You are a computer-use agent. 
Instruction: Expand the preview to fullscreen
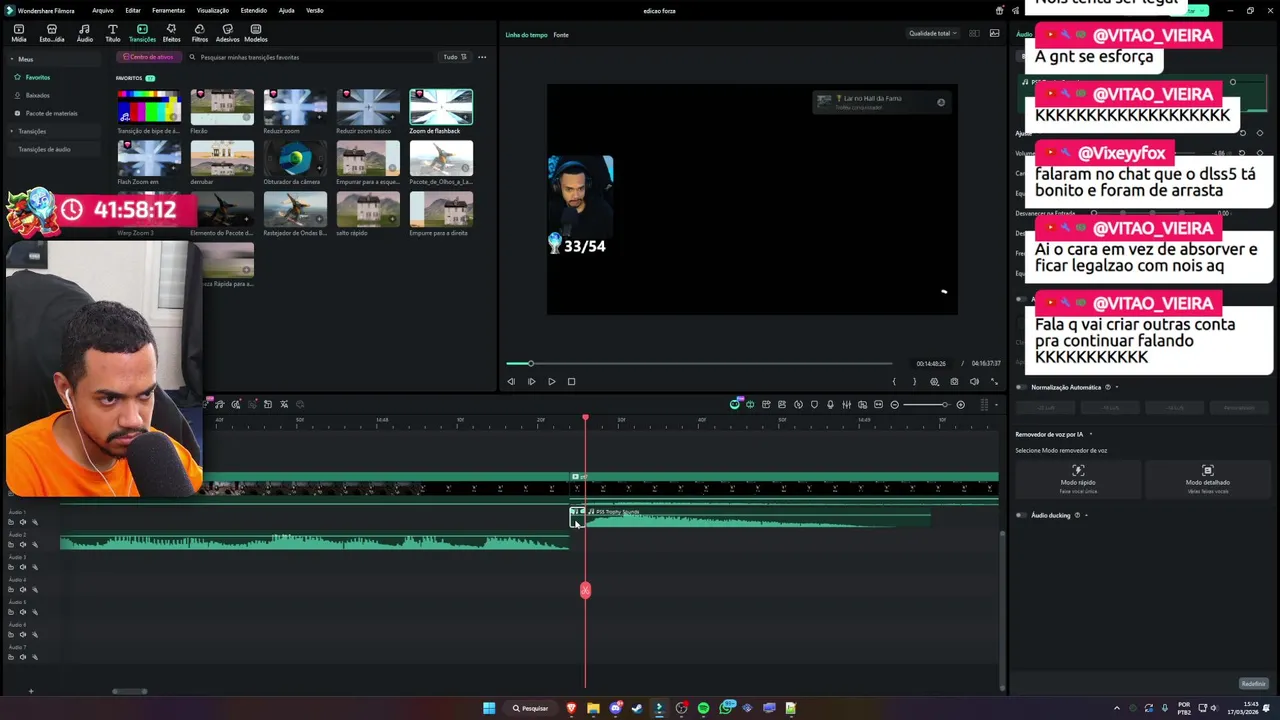[x=993, y=381]
